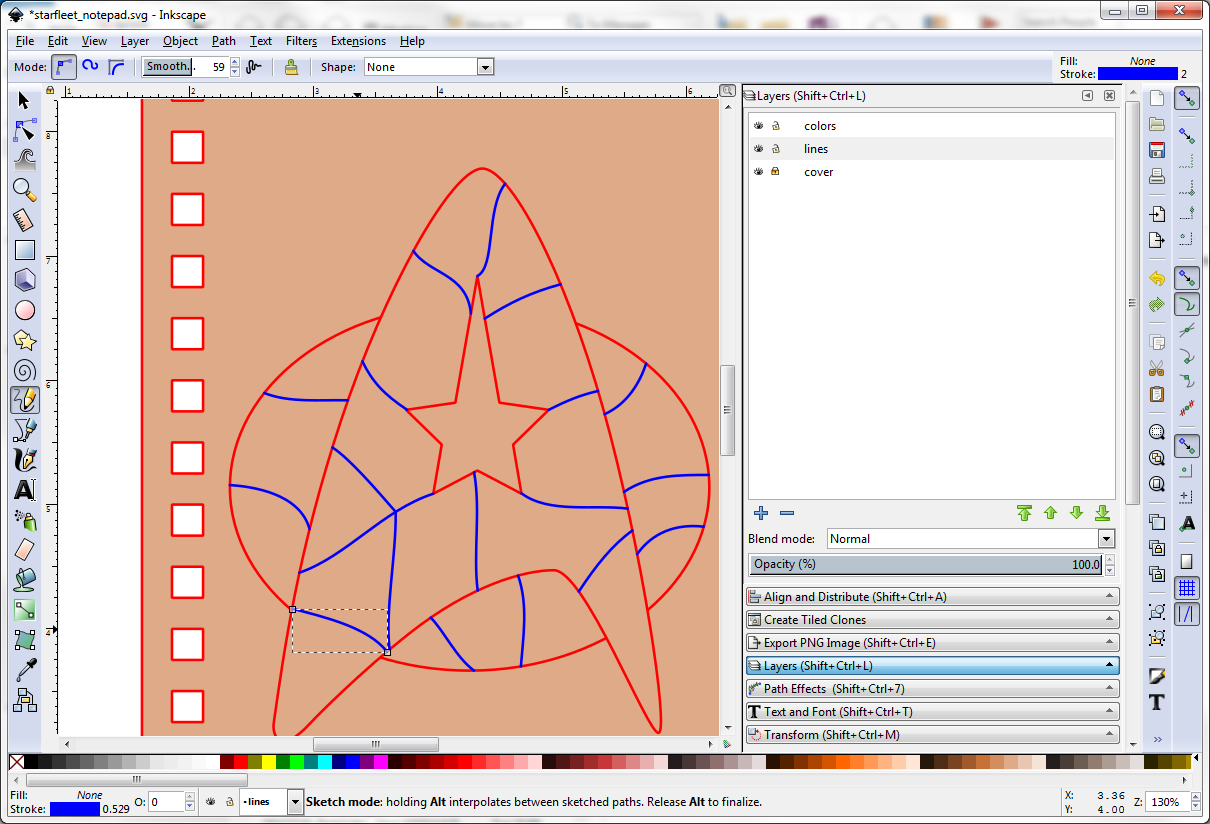Open the Blend mode dropdown
The width and height of the screenshot is (1210, 824).
point(1105,539)
